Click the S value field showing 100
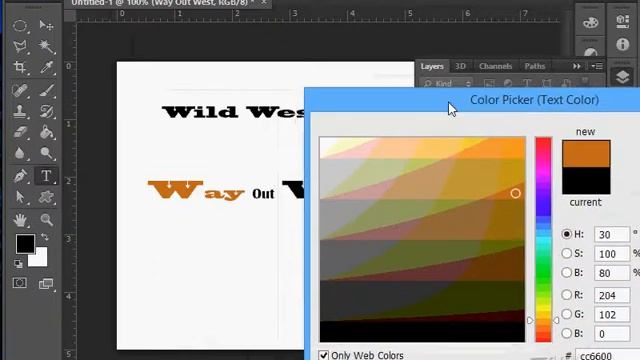This screenshot has height=360, width=640. pyautogui.click(x=612, y=254)
